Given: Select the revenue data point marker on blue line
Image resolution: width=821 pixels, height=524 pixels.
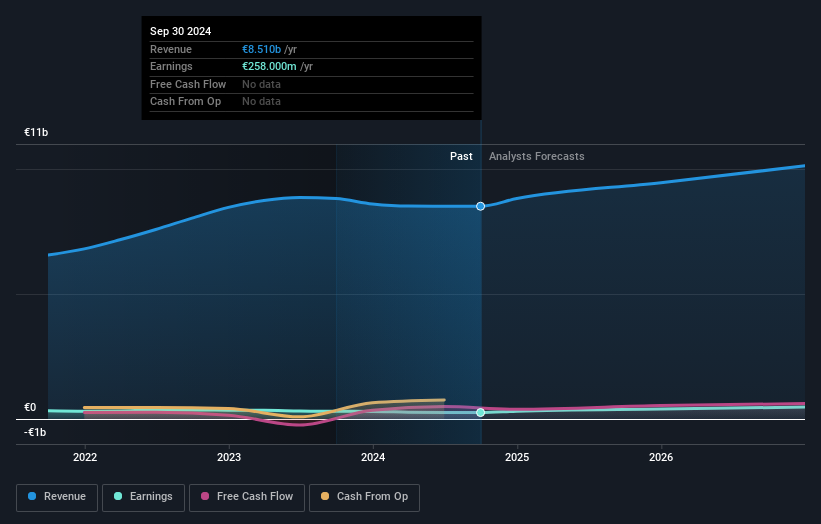Looking at the screenshot, I should pyautogui.click(x=481, y=206).
